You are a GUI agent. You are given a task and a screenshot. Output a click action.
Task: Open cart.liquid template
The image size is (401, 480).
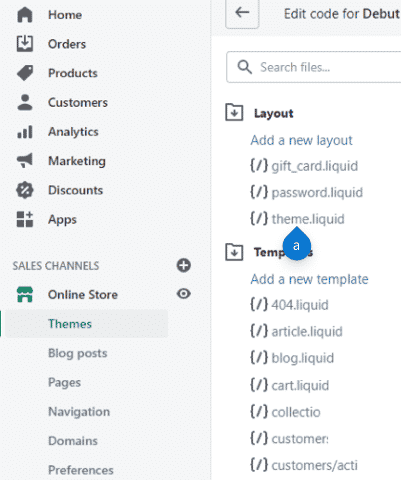[300, 385]
